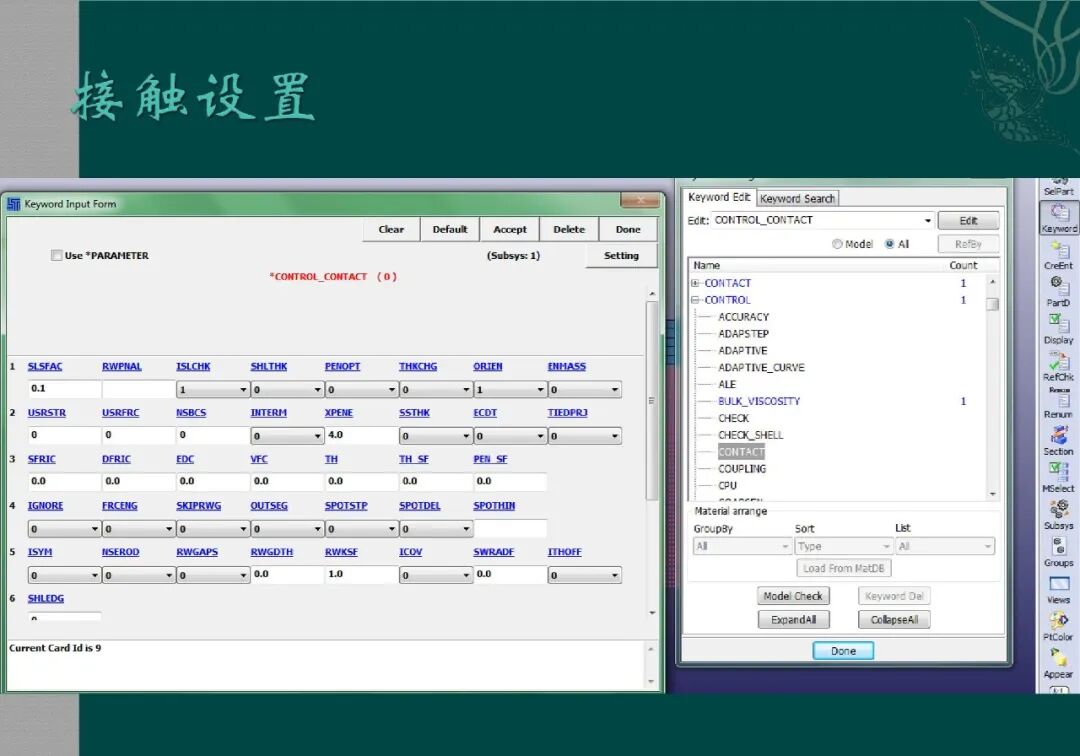
Task: Click the Model Check button
Action: [793, 596]
